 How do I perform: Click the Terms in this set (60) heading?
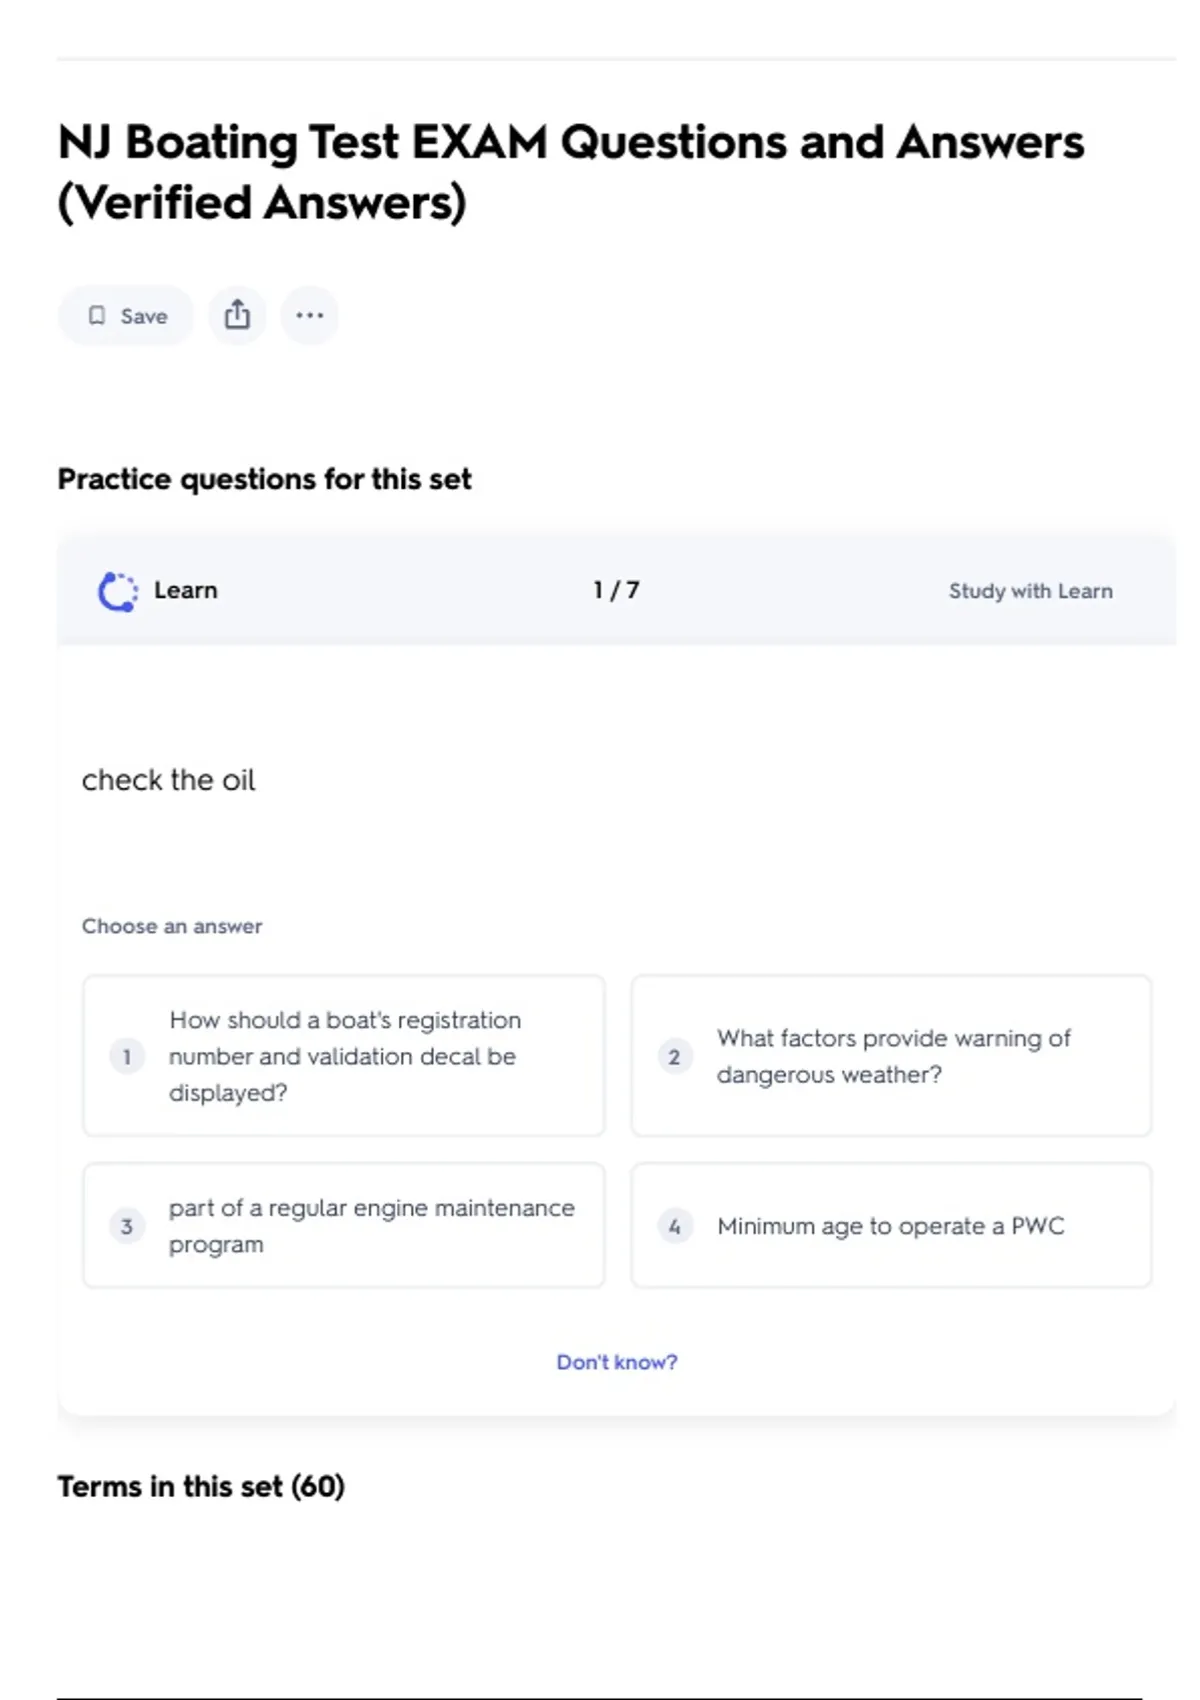click(201, 1487)
